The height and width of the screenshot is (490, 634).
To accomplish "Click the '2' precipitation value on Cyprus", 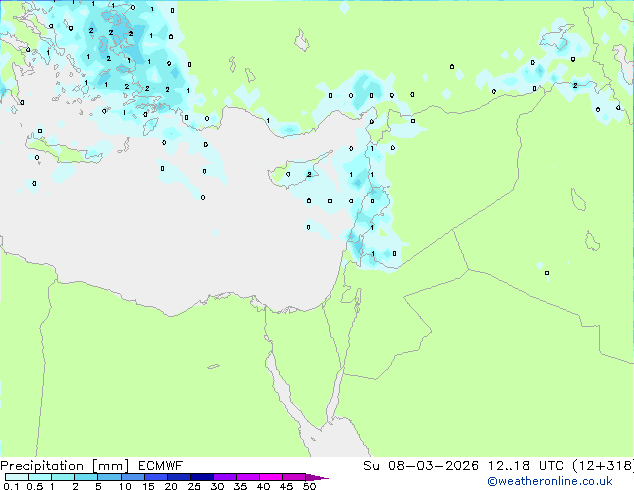I will click(309, 174).
